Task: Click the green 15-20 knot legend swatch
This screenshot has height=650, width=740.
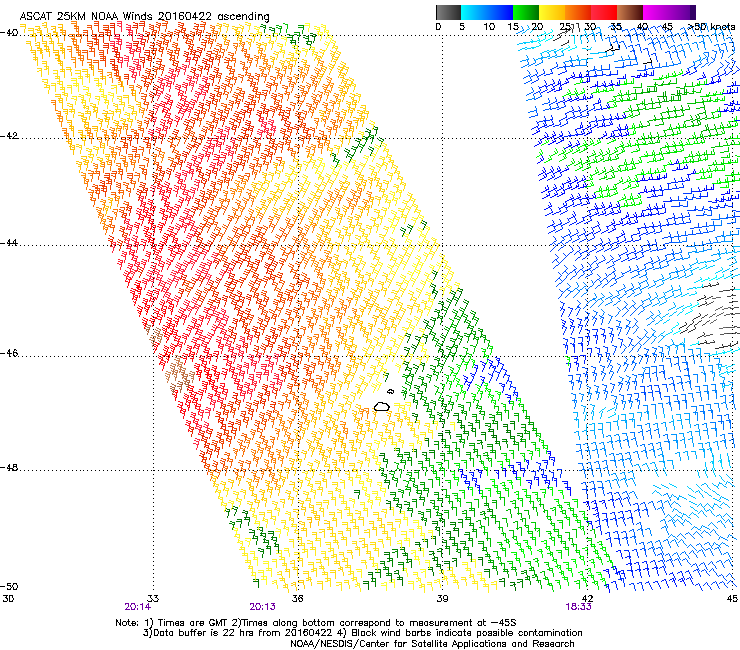Action: click(x=526, y=12)
